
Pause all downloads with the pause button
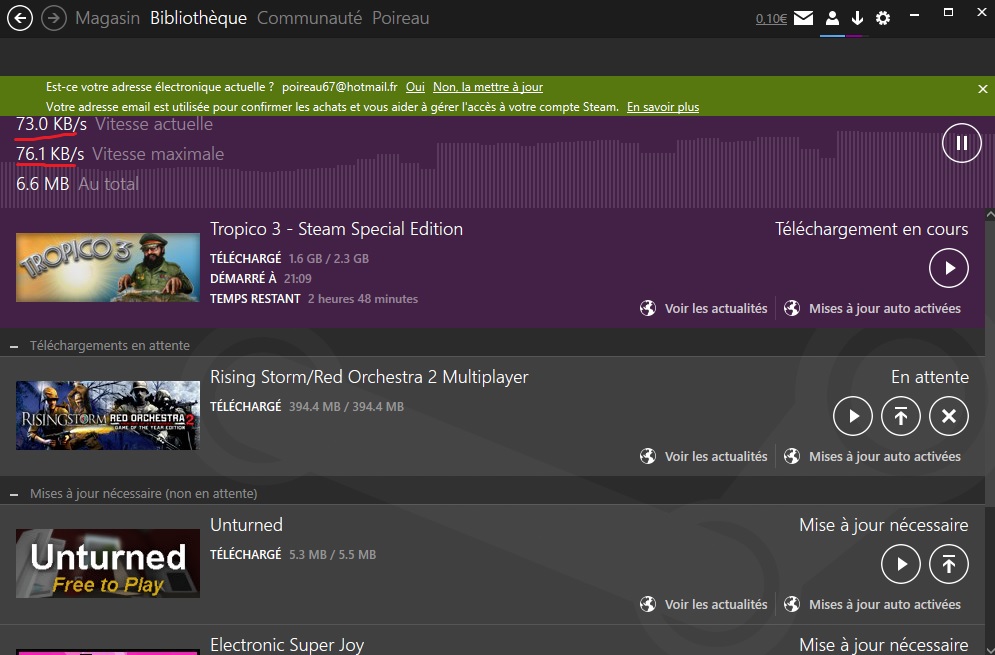click(961, 144)
